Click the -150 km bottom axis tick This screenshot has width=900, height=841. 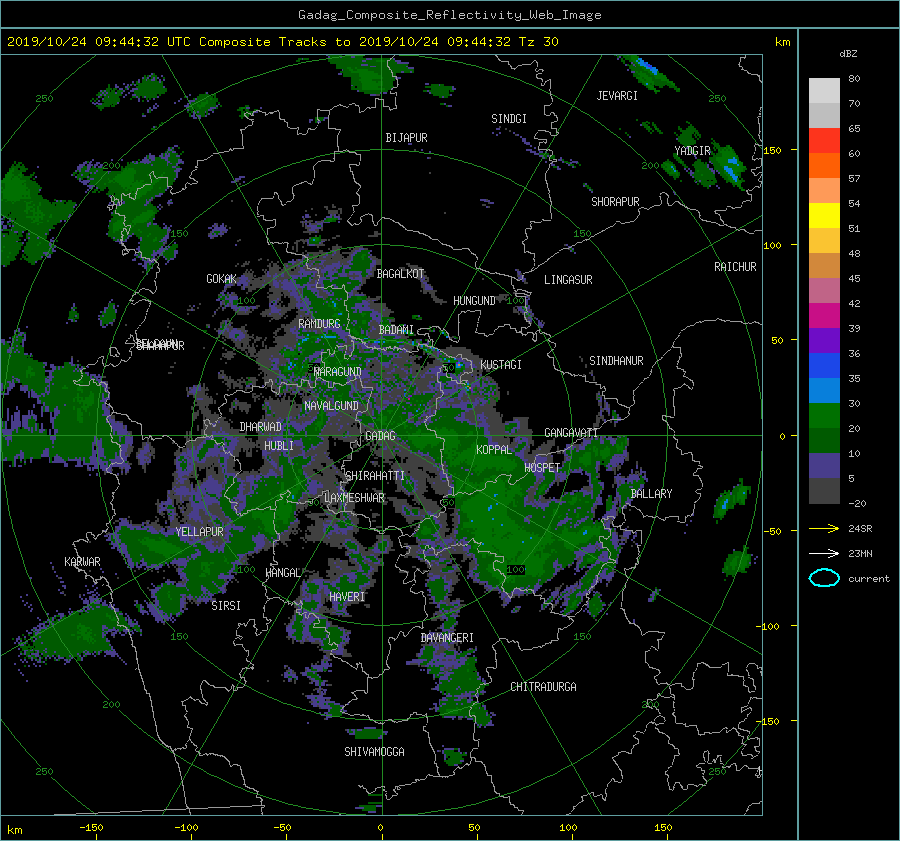coord(91,827)
